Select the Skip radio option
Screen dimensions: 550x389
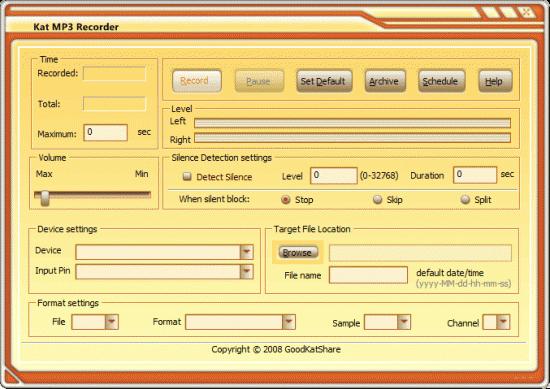[377, 200]
